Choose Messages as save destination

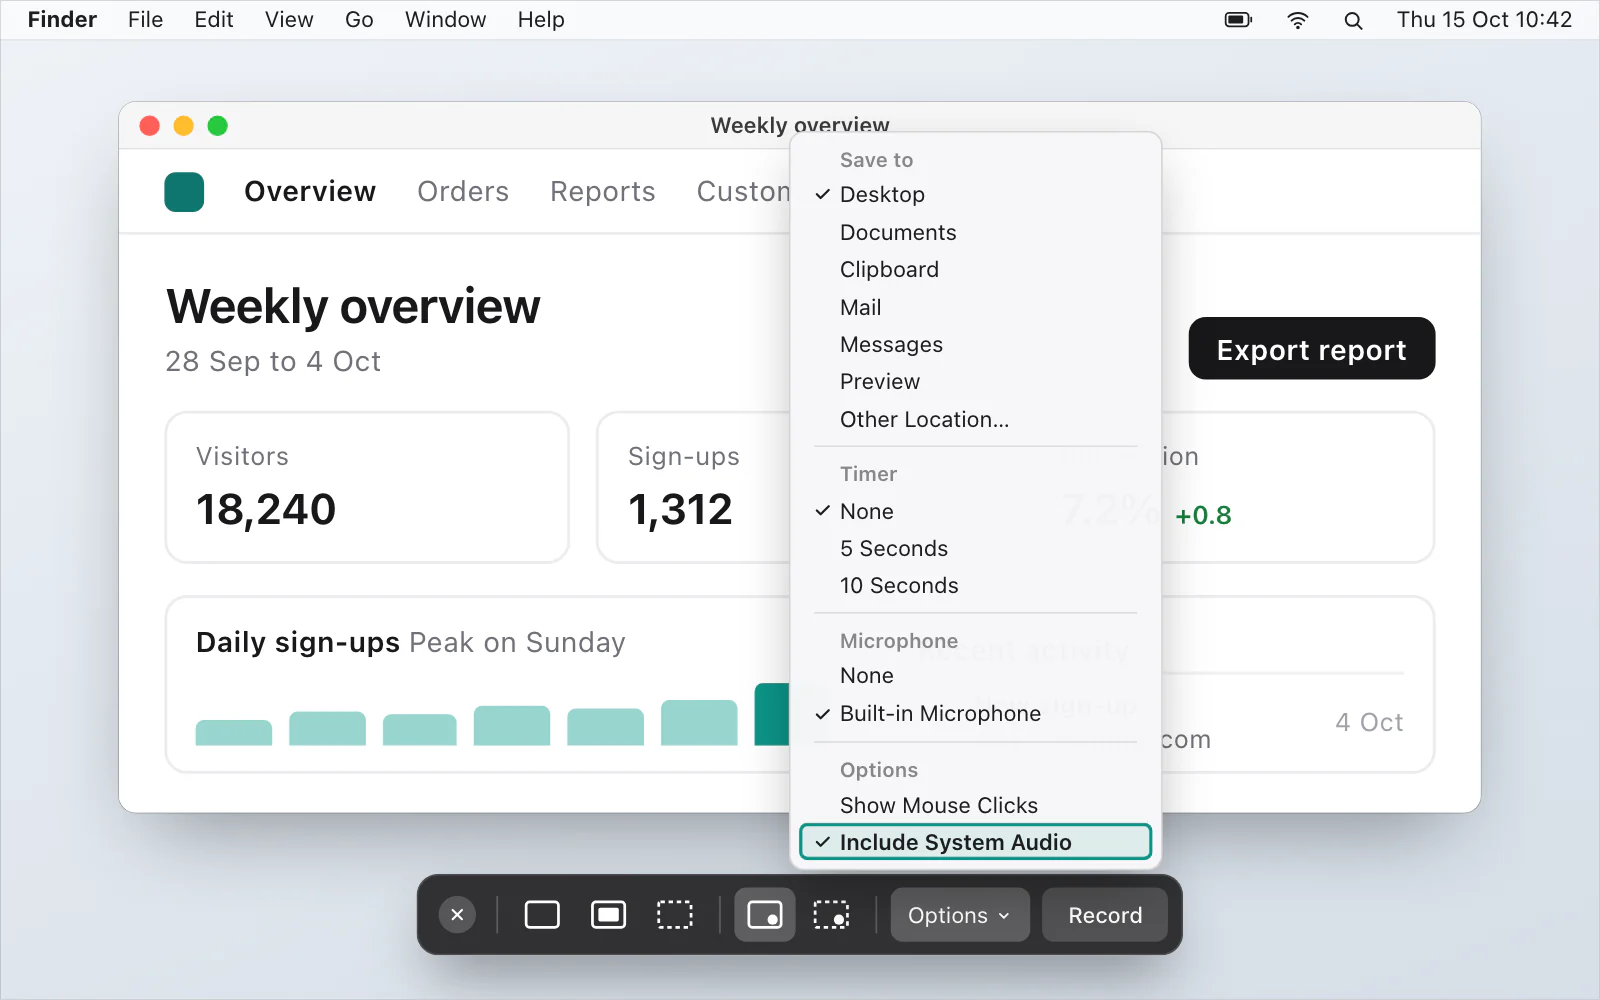(975, 344)
